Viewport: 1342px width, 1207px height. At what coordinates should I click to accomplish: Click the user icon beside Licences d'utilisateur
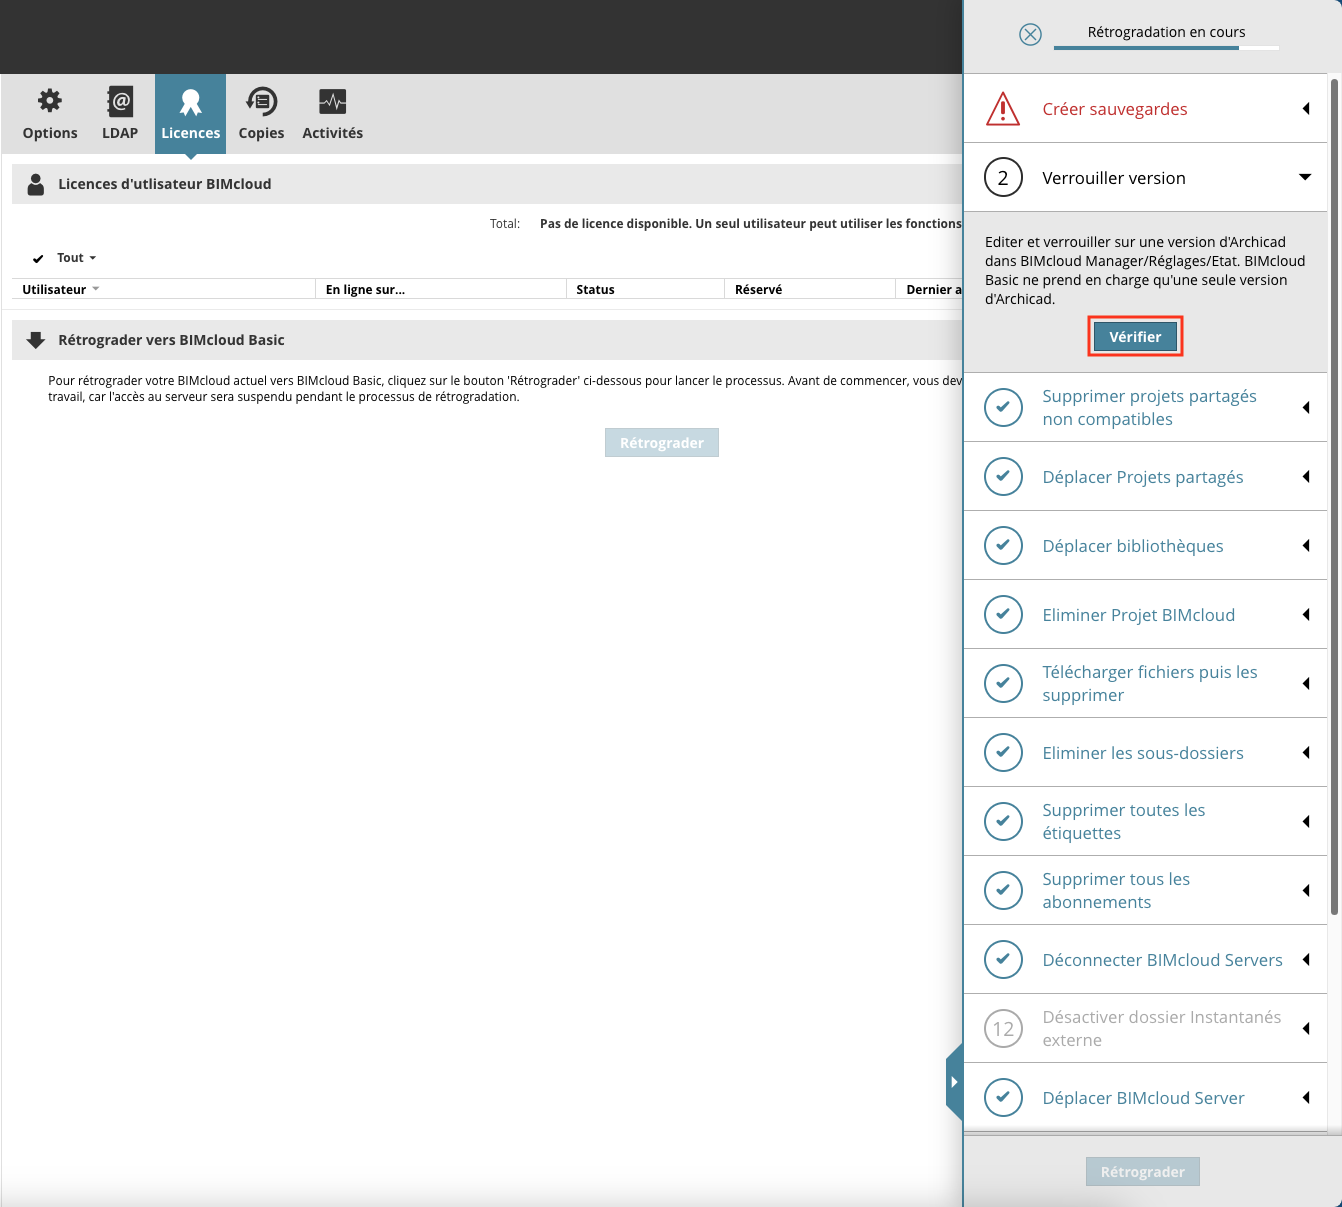click(x=36, y=184)
